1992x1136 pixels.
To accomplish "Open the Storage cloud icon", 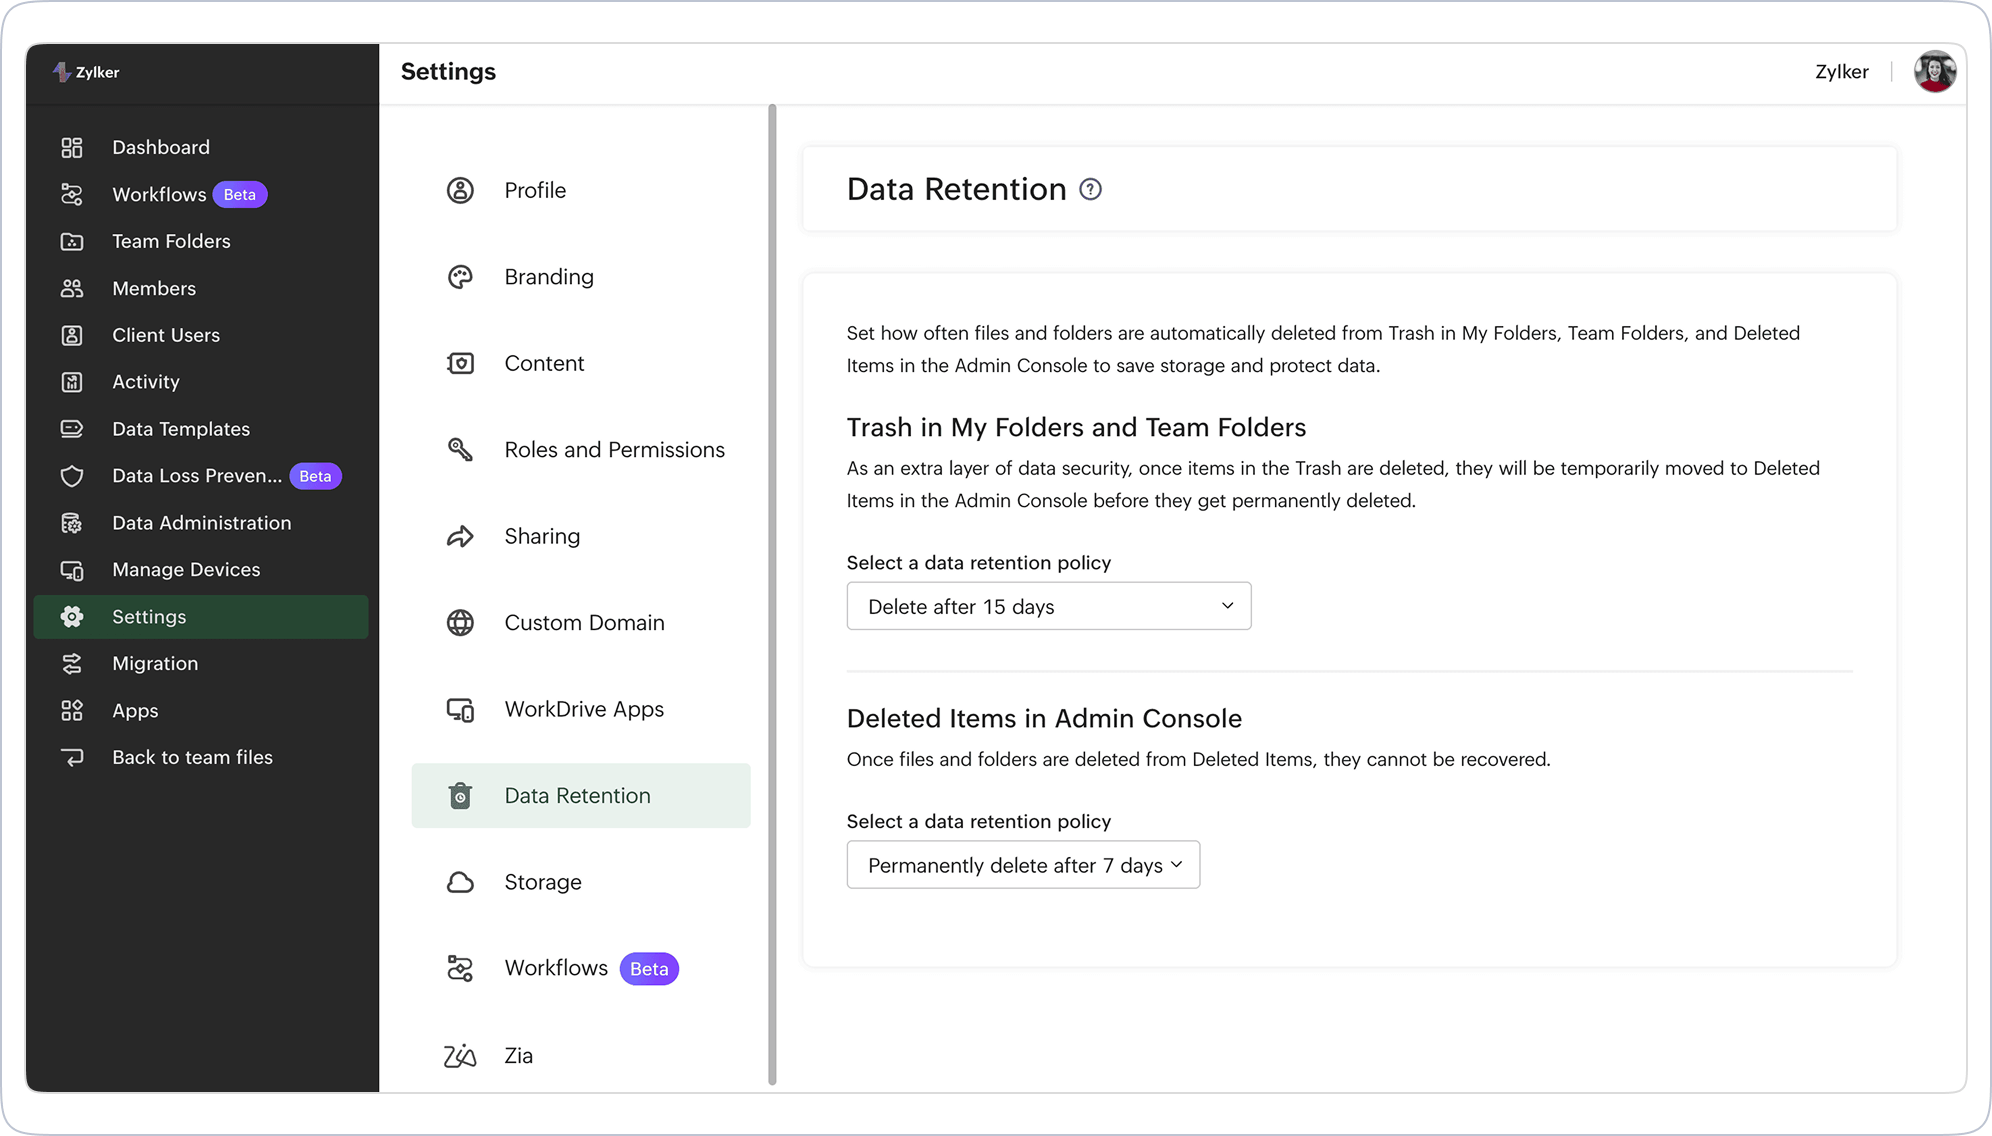I will click(460, 881).
